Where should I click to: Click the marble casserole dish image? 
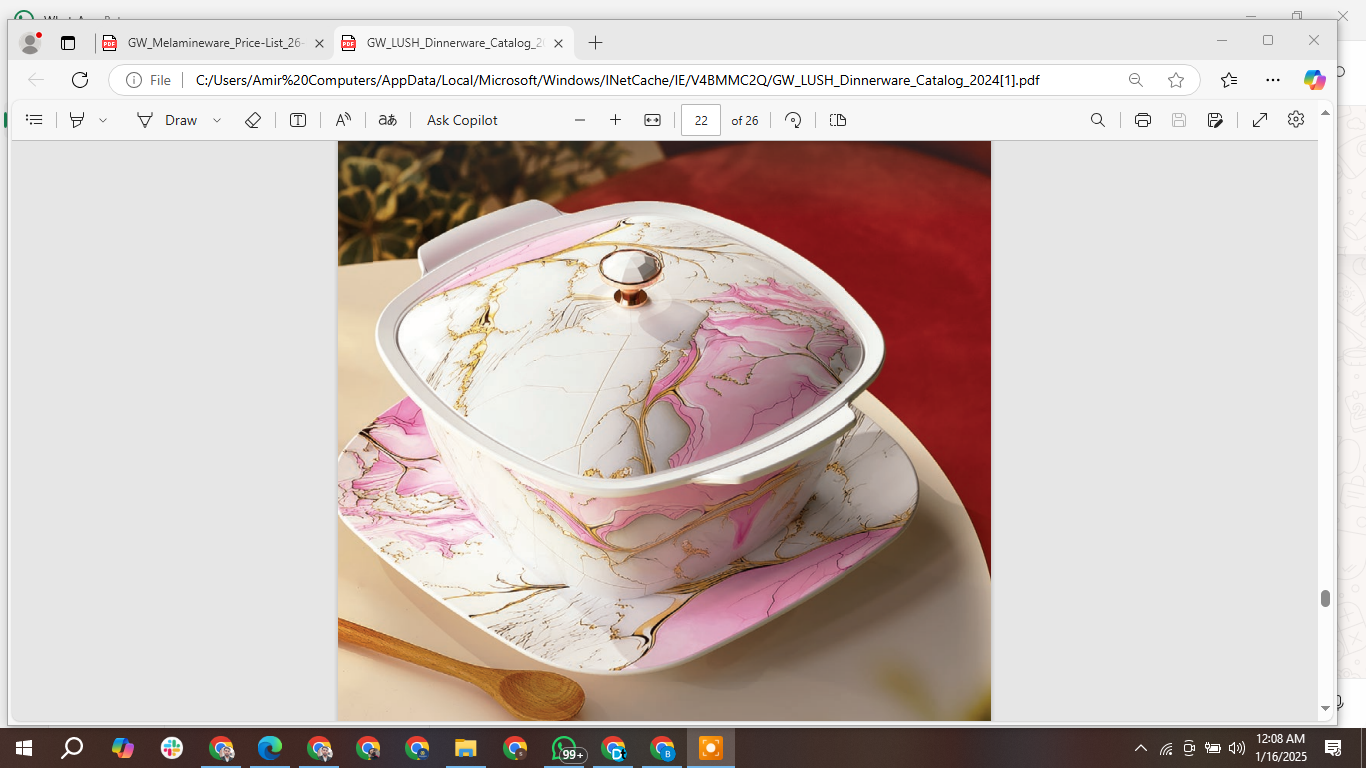click(664, 430)
